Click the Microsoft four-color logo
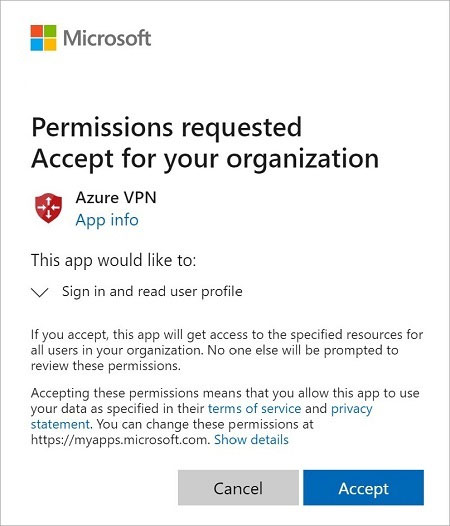 pos(43,38)
